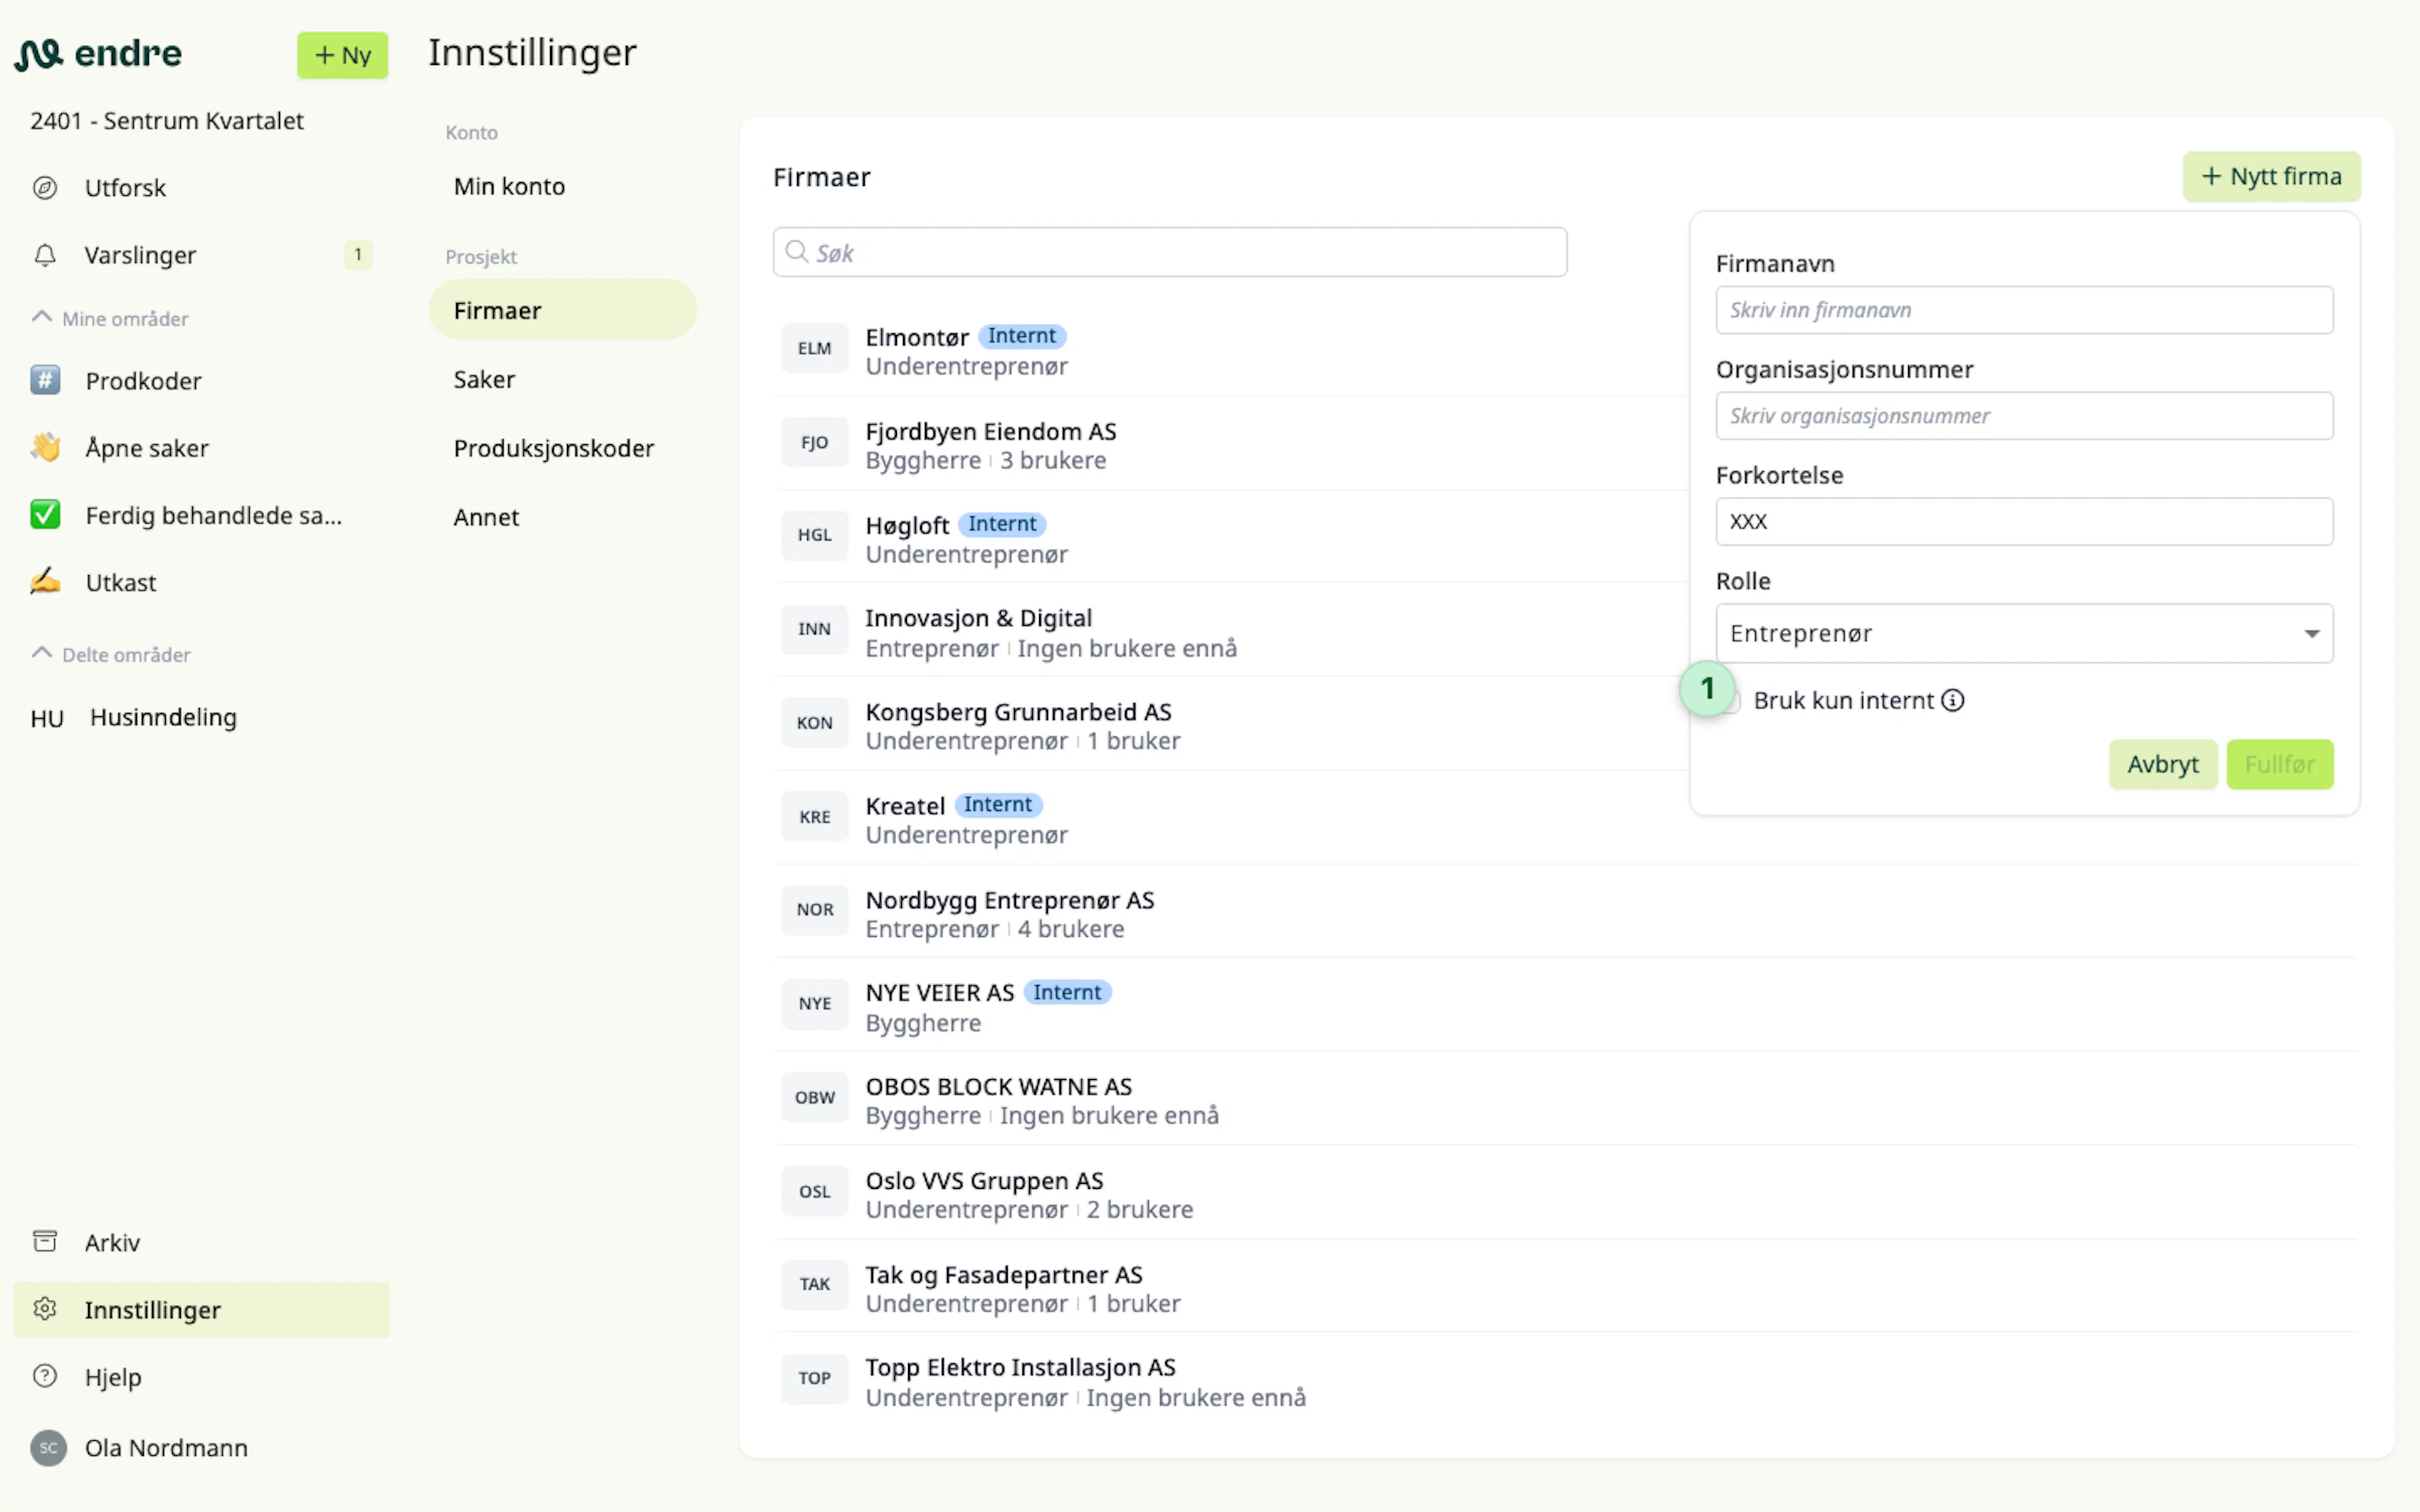The image size is (2420, 1512).
Task: Collapse the Mine områder section
Action: (x=110, y=318)
